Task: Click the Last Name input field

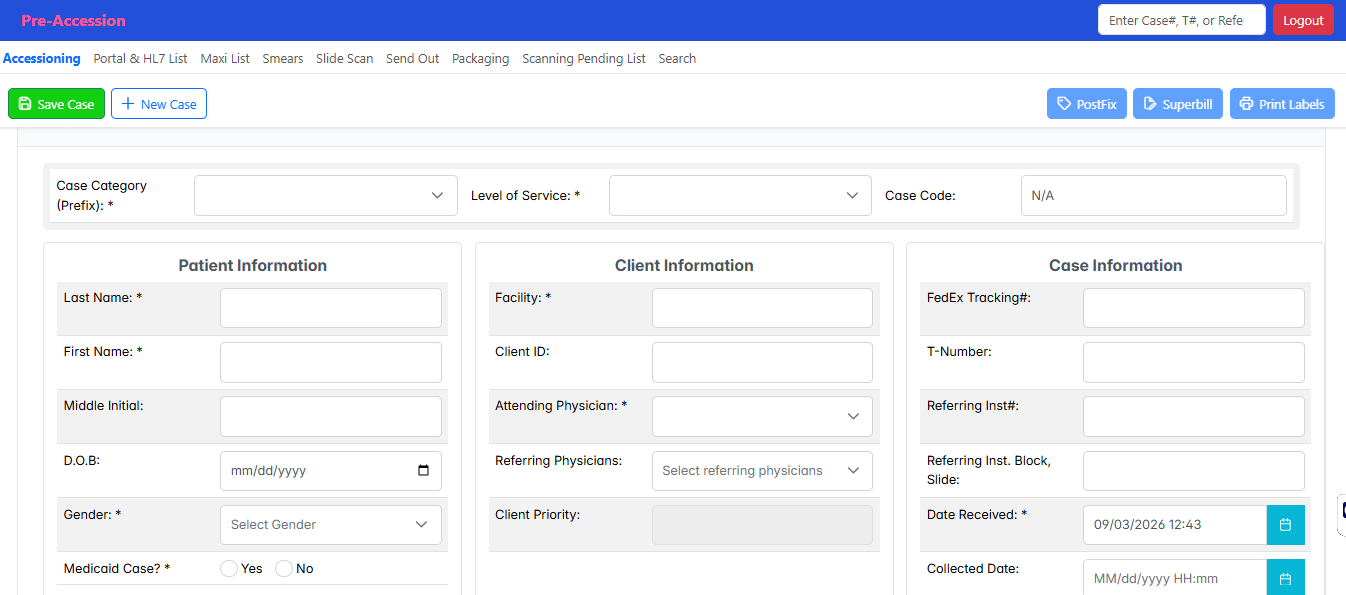Action: pos(331,308)
